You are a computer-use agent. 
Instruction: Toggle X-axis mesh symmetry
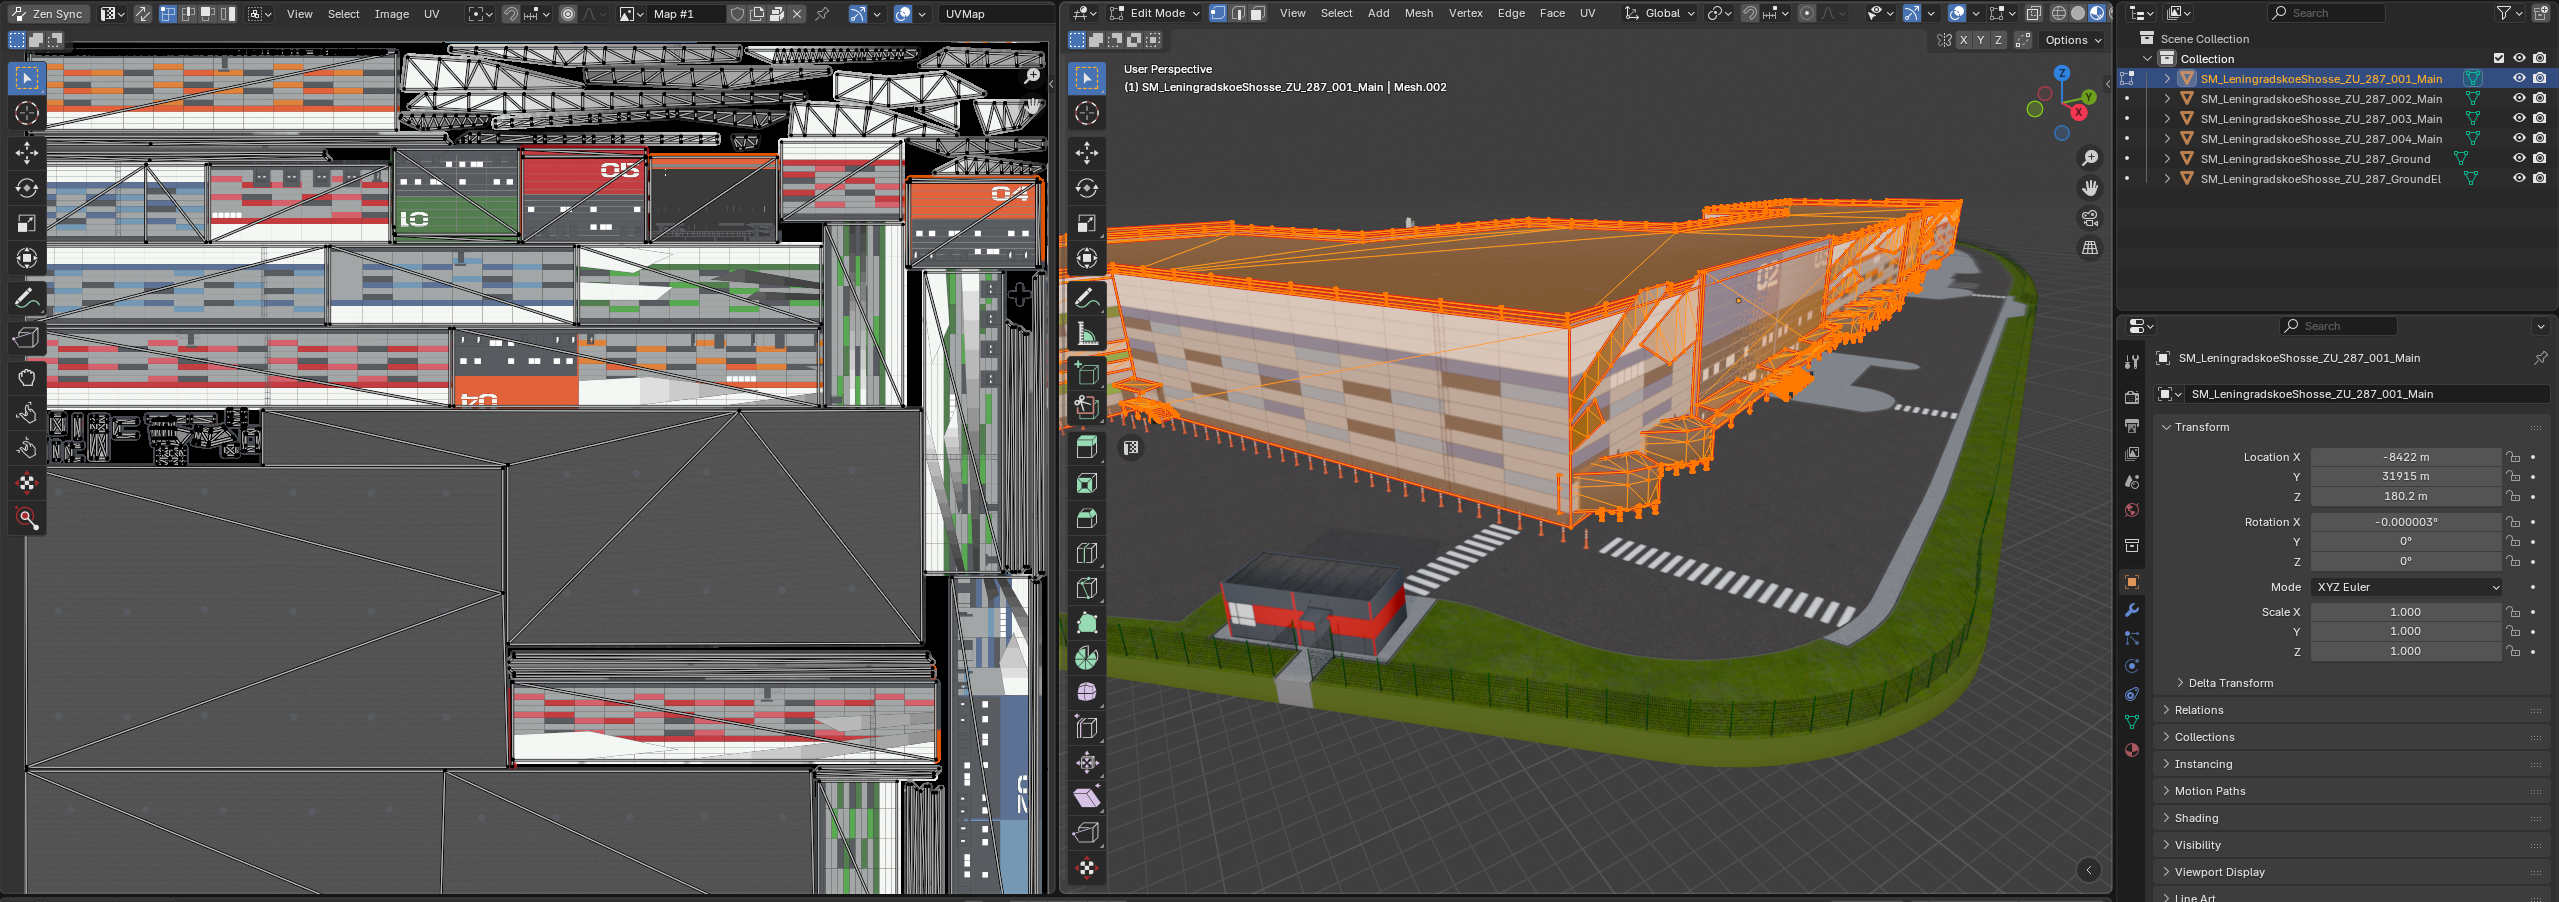point(1964,40)
